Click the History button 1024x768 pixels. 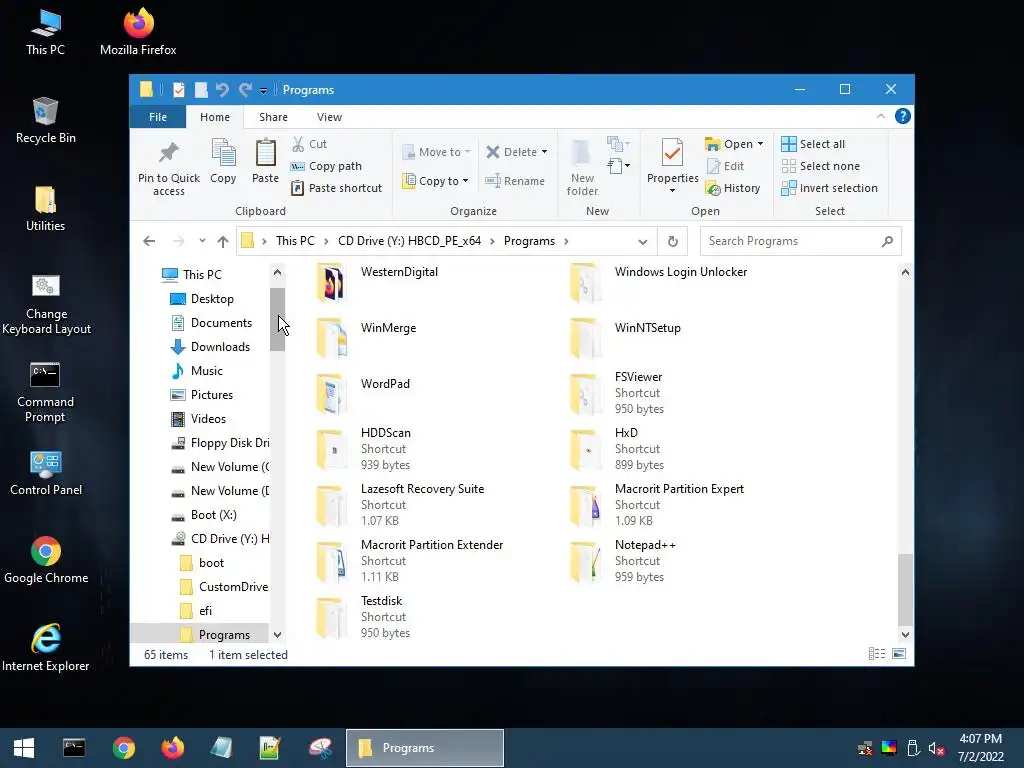click(x=733, y=188)
